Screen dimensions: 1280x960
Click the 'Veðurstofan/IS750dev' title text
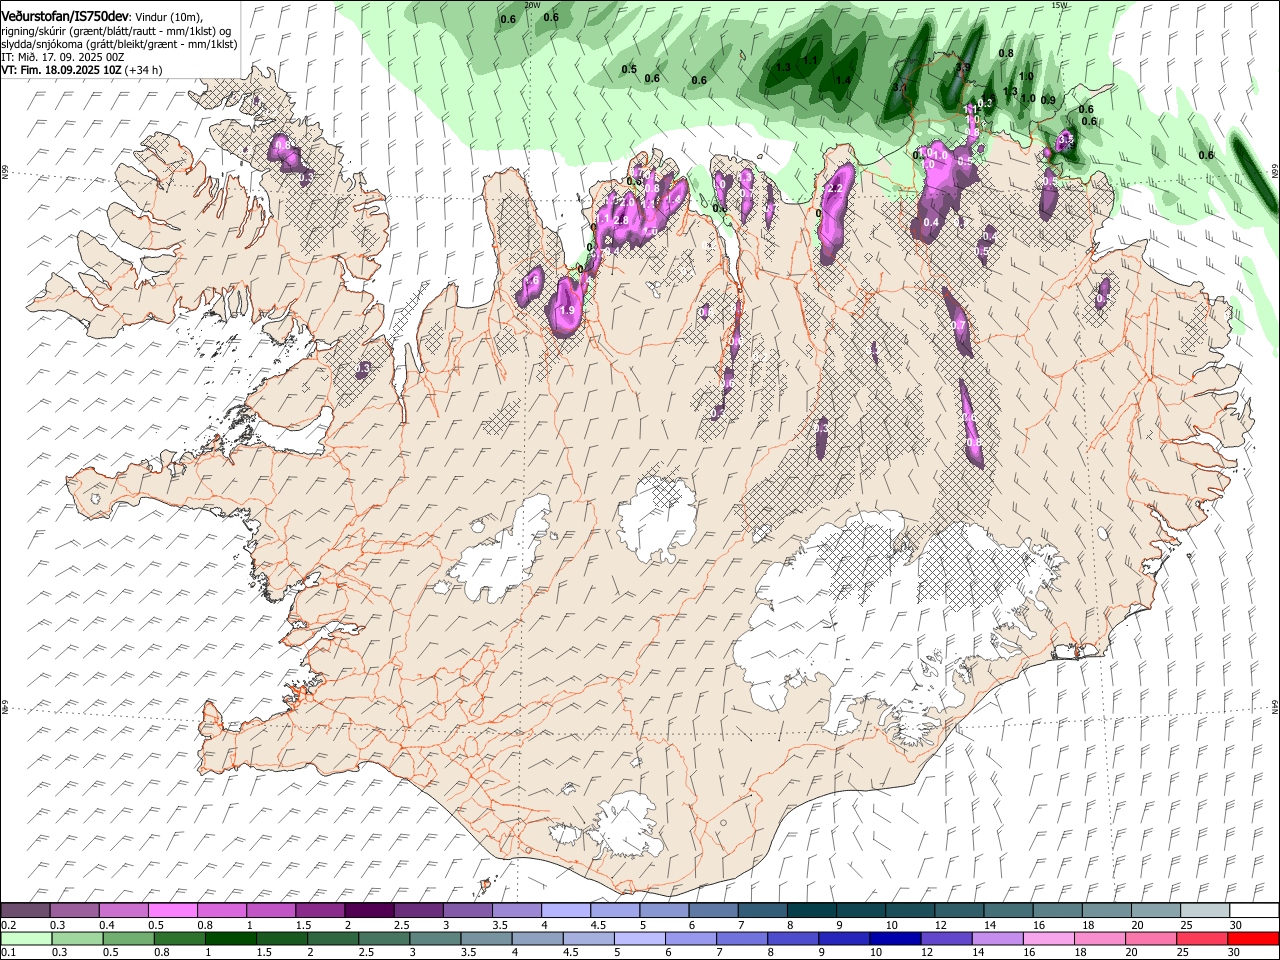(65, 15)
